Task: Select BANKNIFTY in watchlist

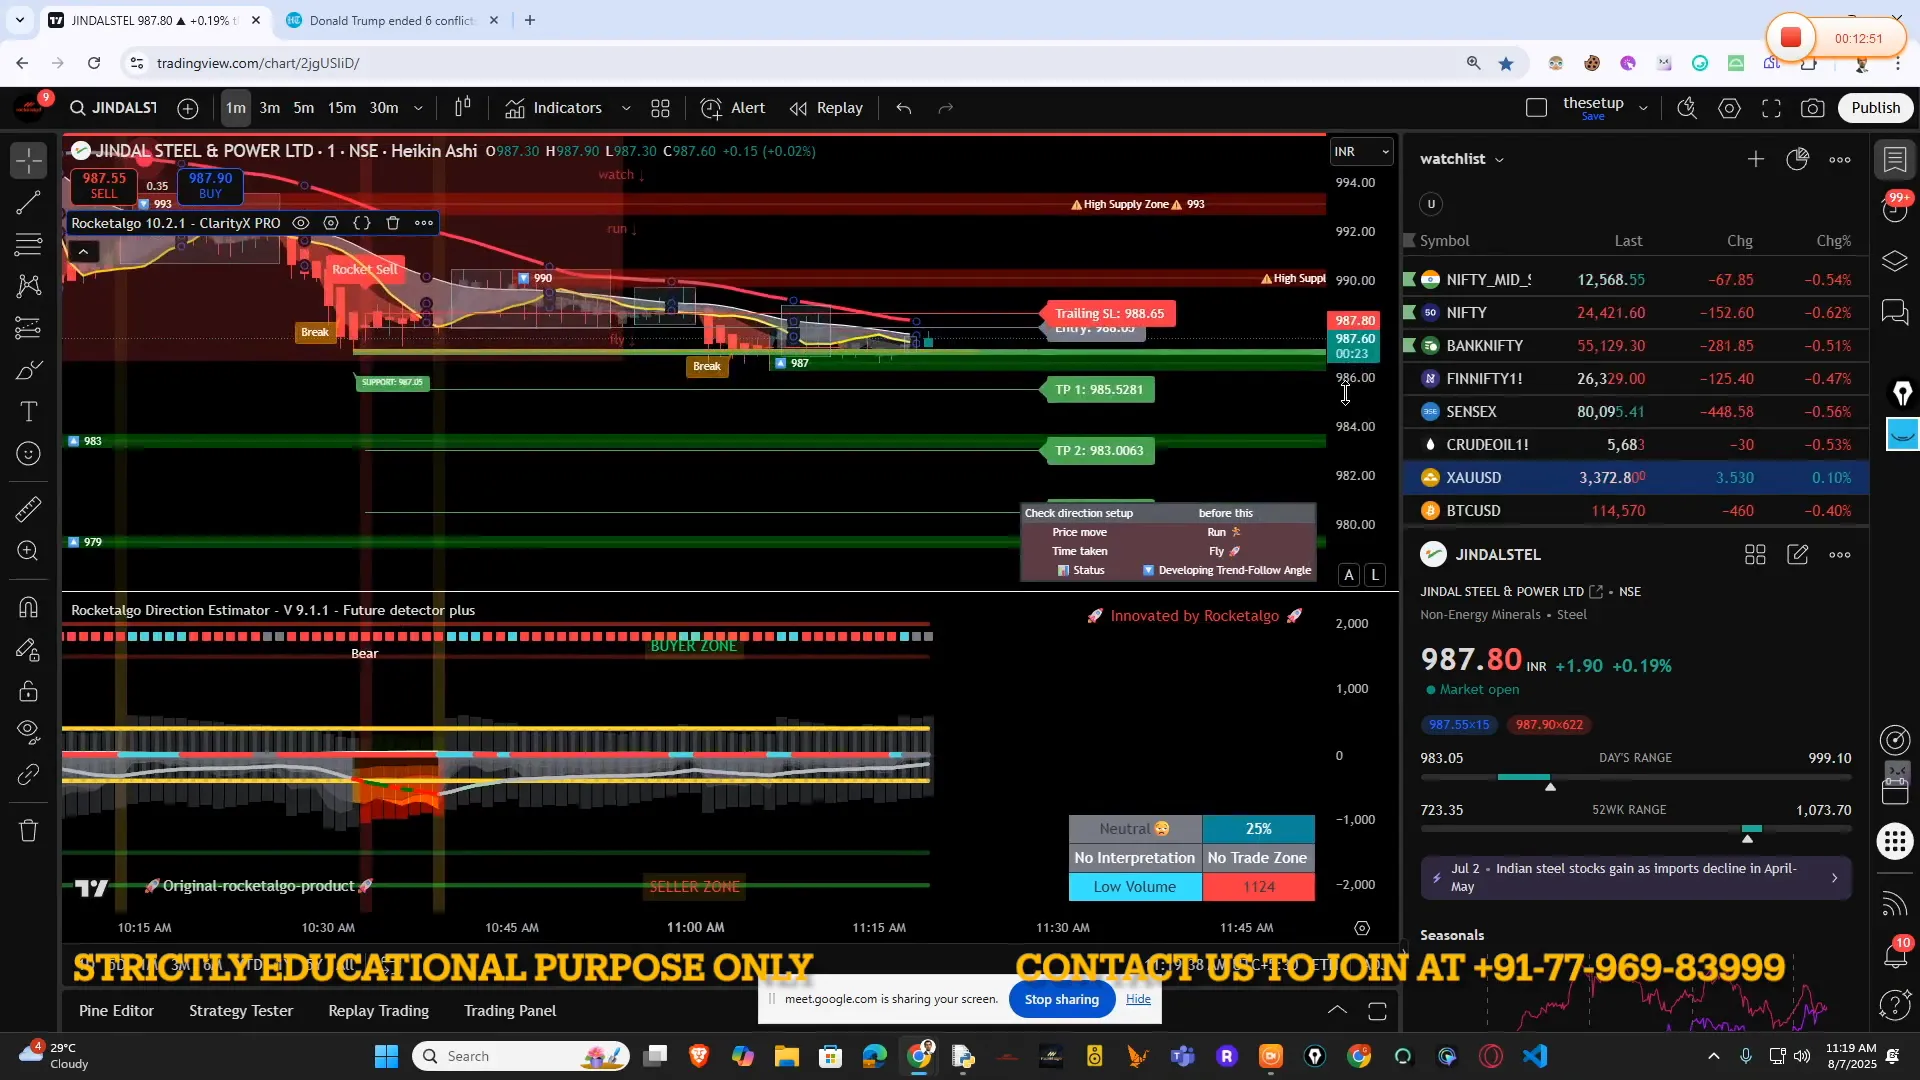Action: [x=1636, y=346]
